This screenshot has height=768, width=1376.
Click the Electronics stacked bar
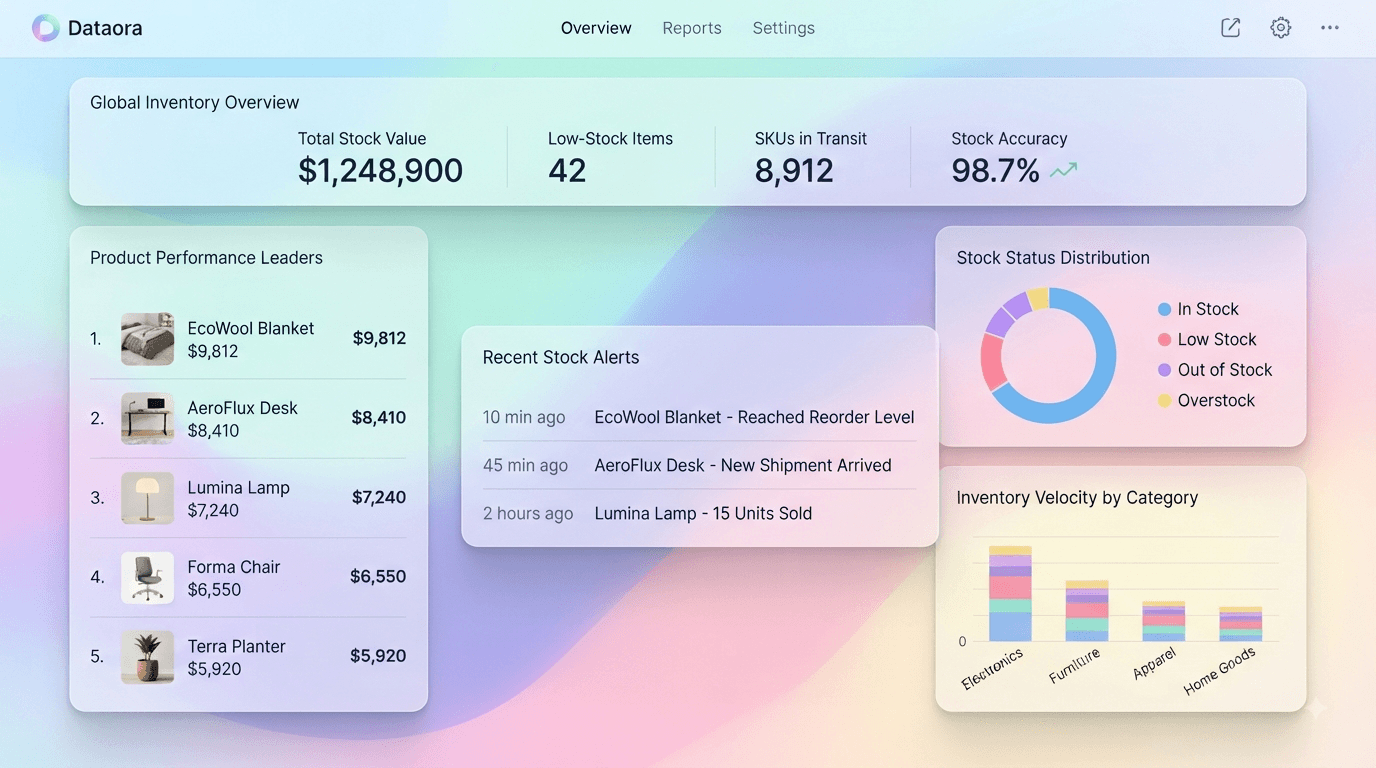(1010, 594)
